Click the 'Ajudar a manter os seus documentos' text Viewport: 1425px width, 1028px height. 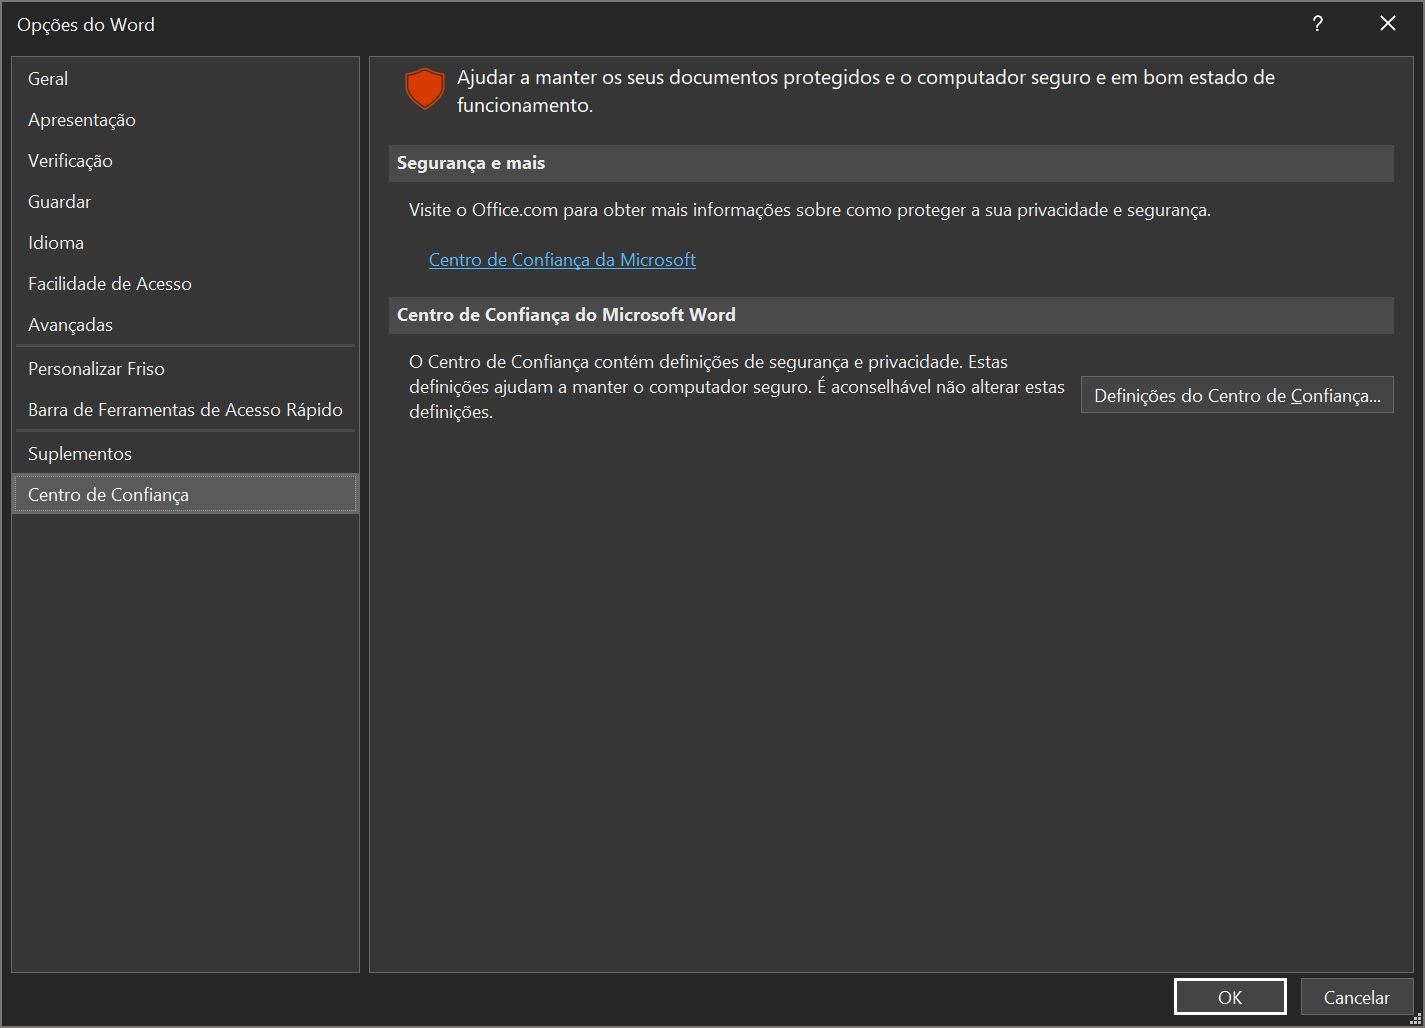click(x=866, y=91)
